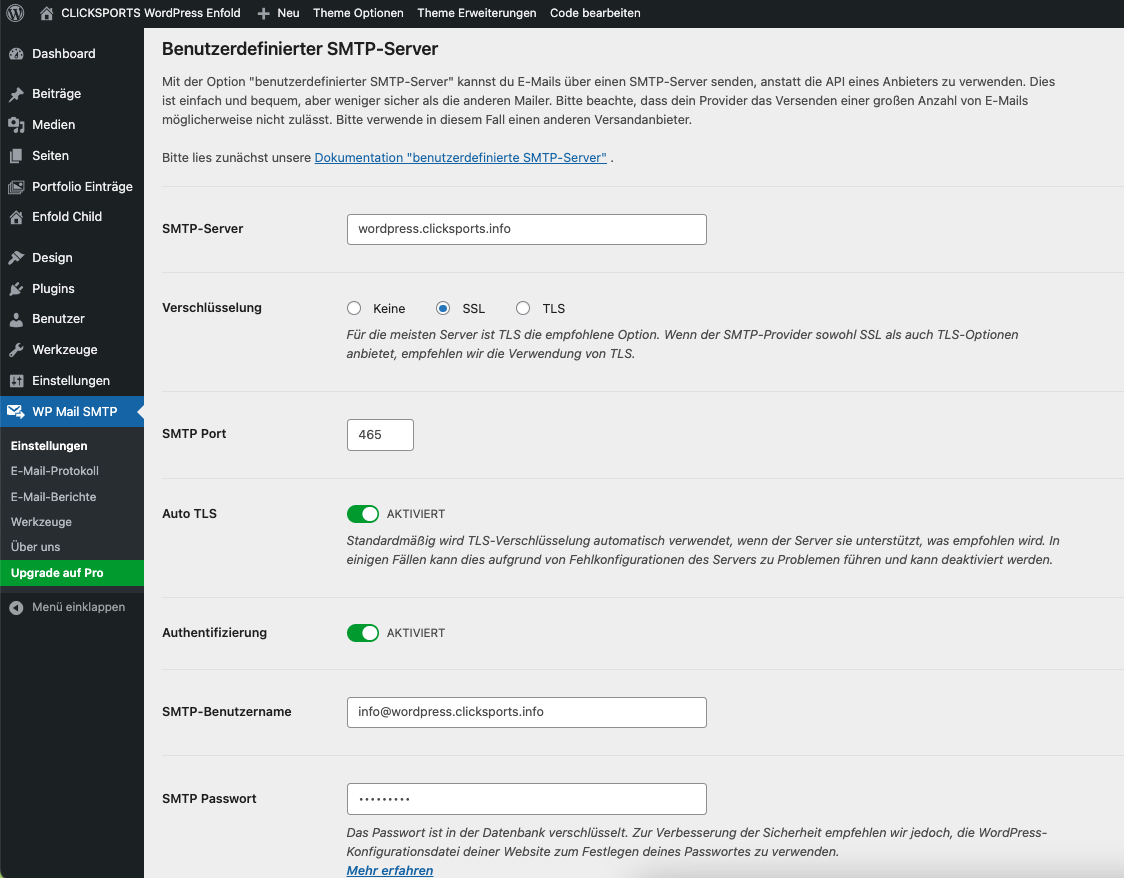Open Theme Optionen in admin bar
The image size is (1124, 878).
coord(358,13)
